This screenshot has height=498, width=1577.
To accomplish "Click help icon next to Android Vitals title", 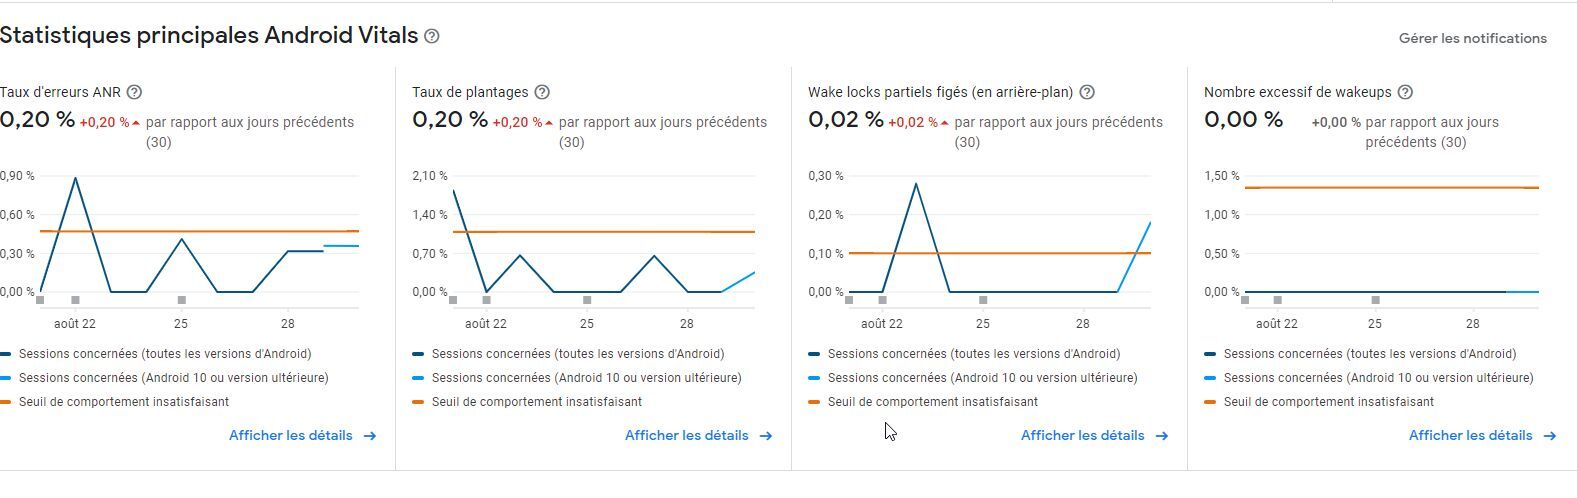I will point(432,36).
